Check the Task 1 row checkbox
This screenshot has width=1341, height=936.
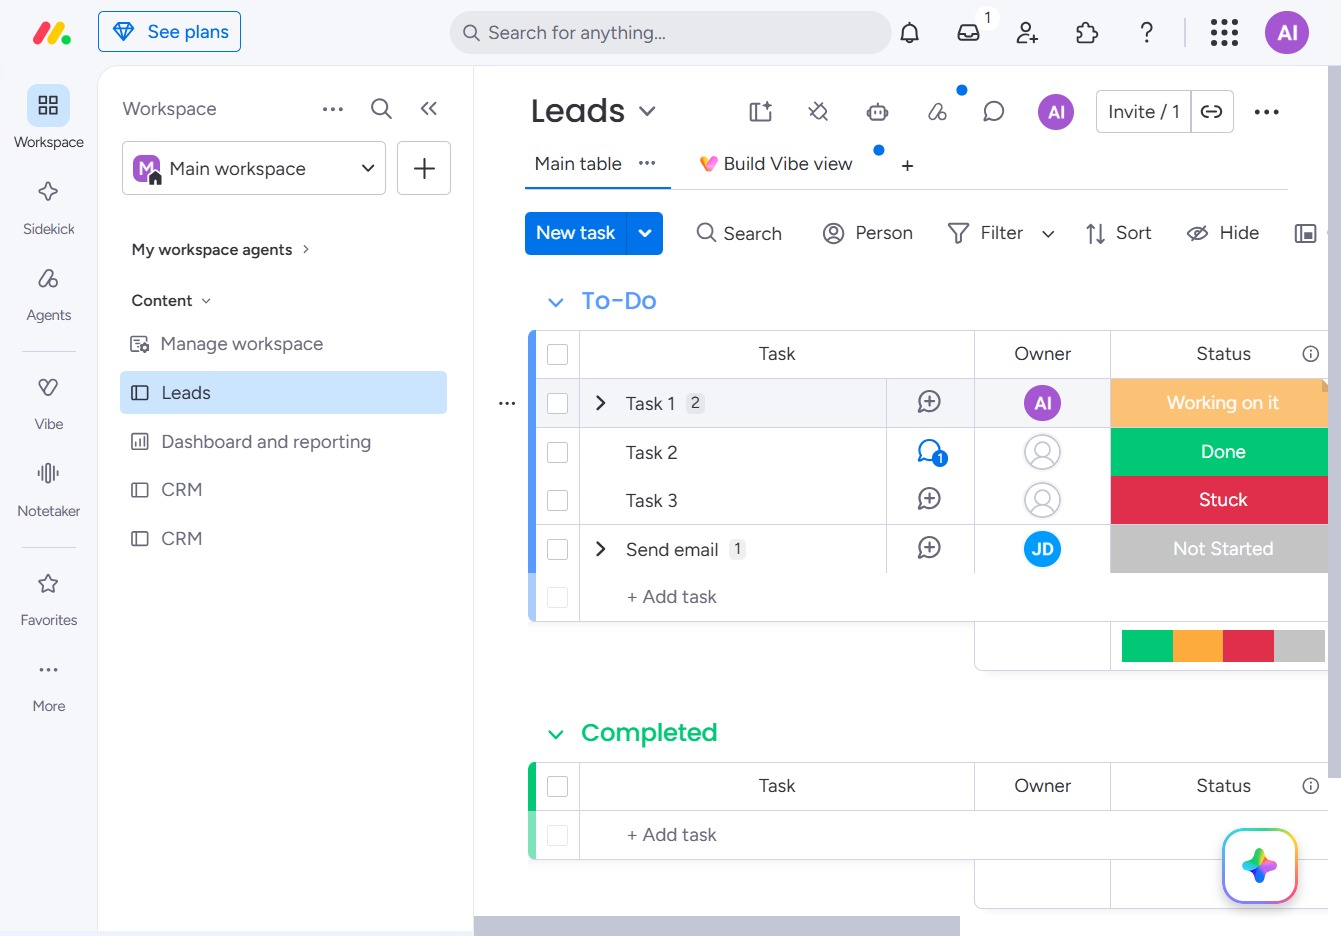pos(558,403)
